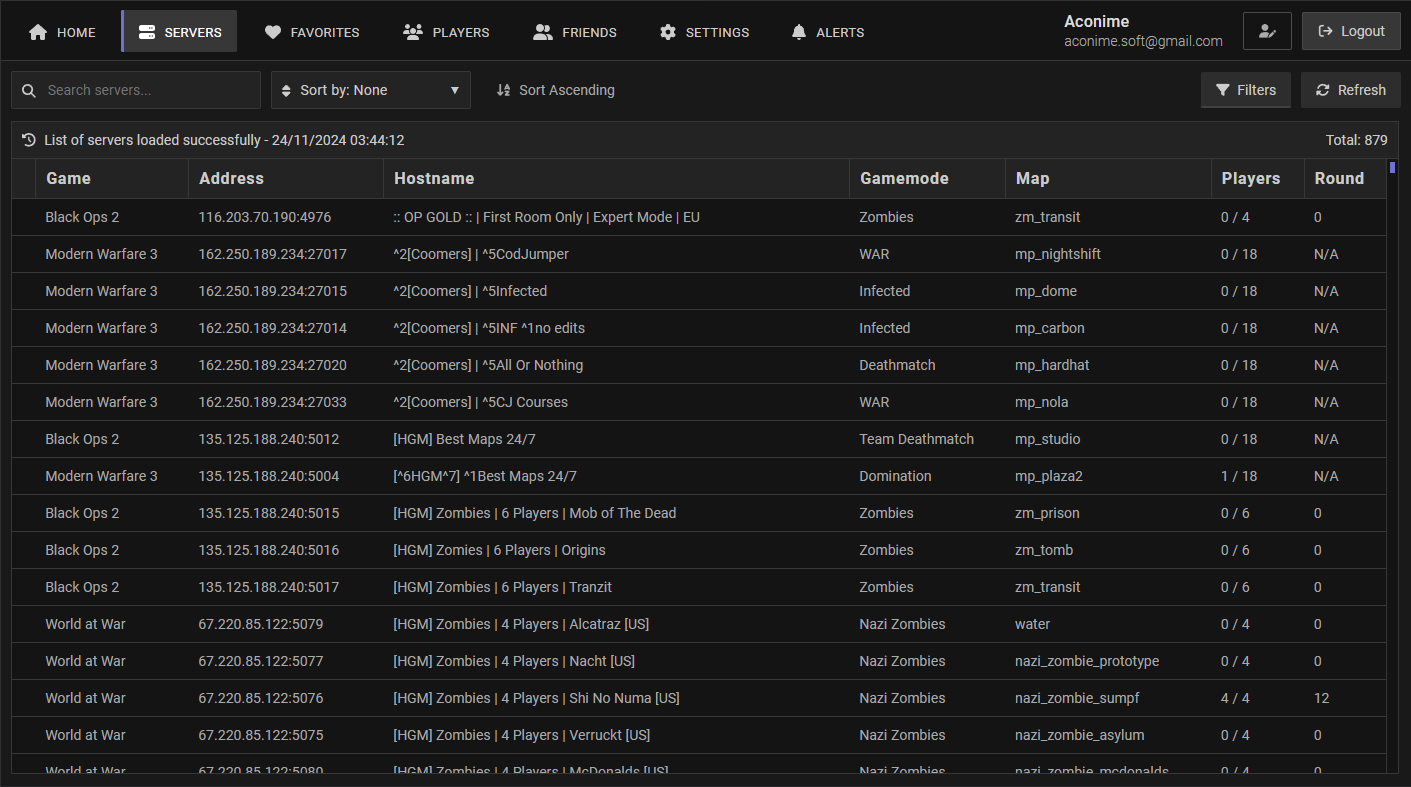Click the Friends people icon
Screen dimensions: 1411x787
point(543,32)
